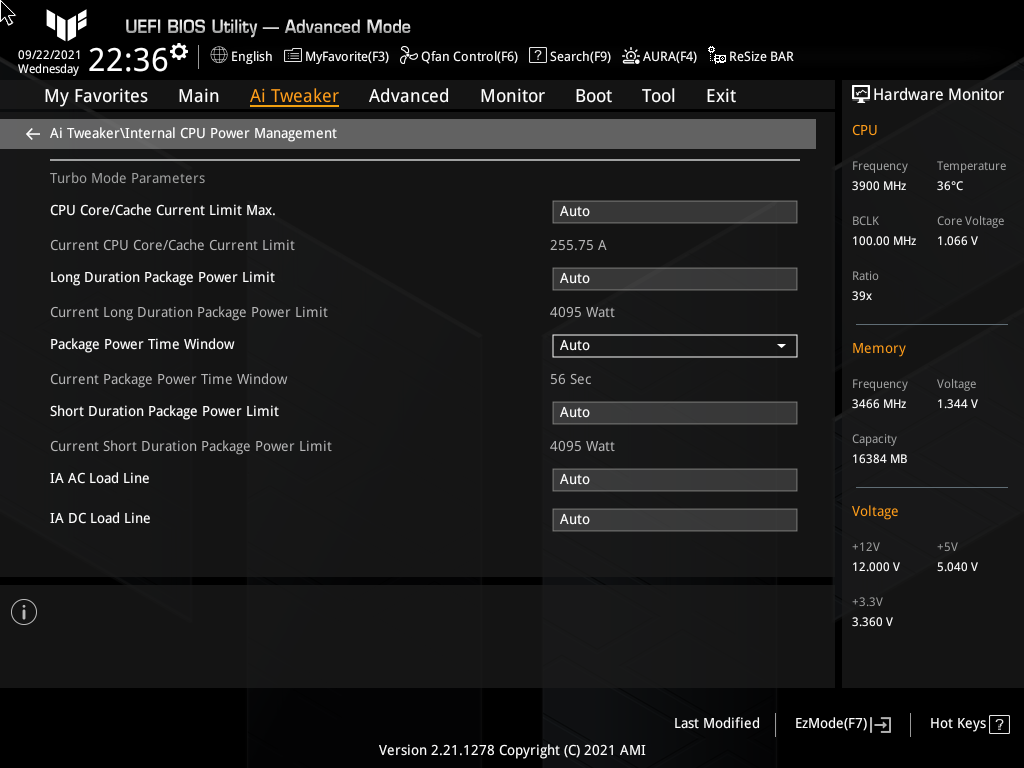Image resolution: width=1024 pixels, height=768 pixels.
Task: Click the 100.00 MHz BCLK value
Action: click(884, 241)
